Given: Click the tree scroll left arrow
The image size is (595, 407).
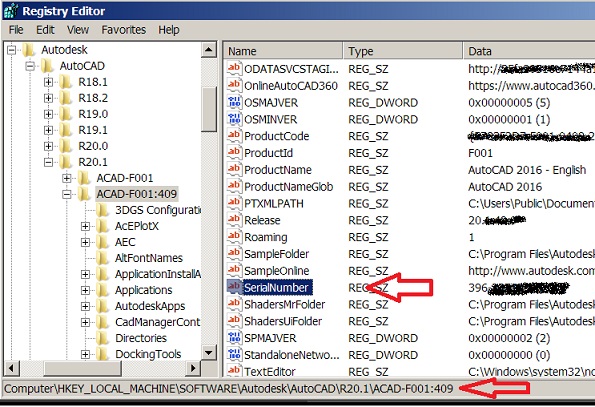Looking at the screenshot, I should pyautogui.click(x=11, y=368).
